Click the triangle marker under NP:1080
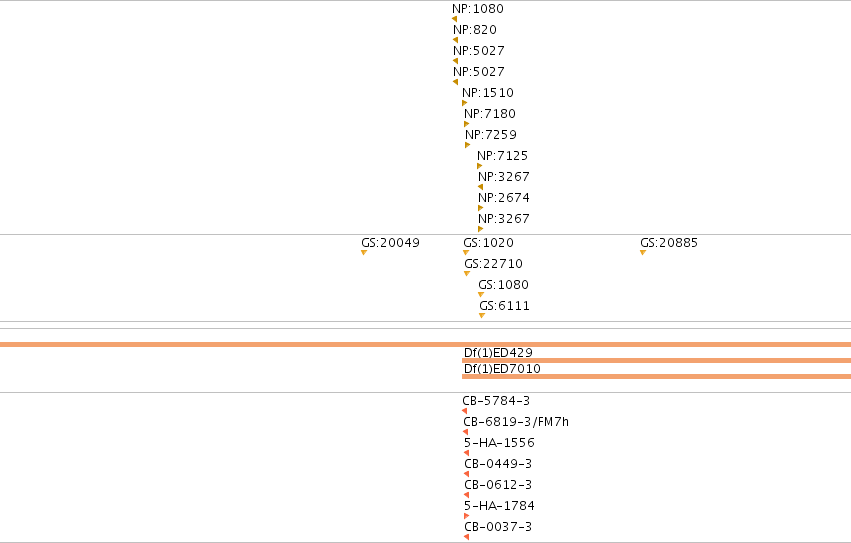 coord(454,19)
